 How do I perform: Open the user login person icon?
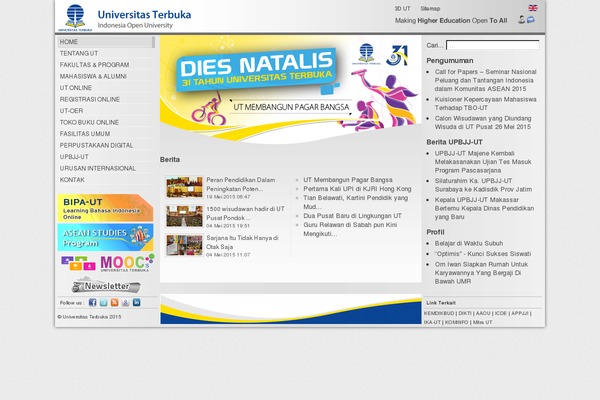521,20
